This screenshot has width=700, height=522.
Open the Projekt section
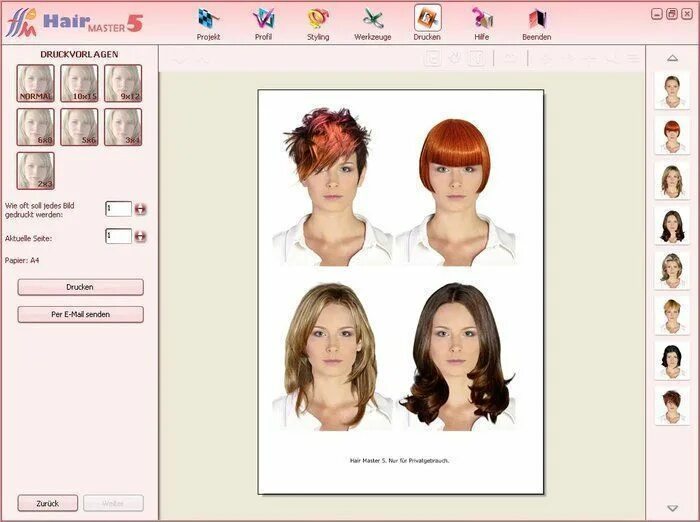[x=208, y=22]
